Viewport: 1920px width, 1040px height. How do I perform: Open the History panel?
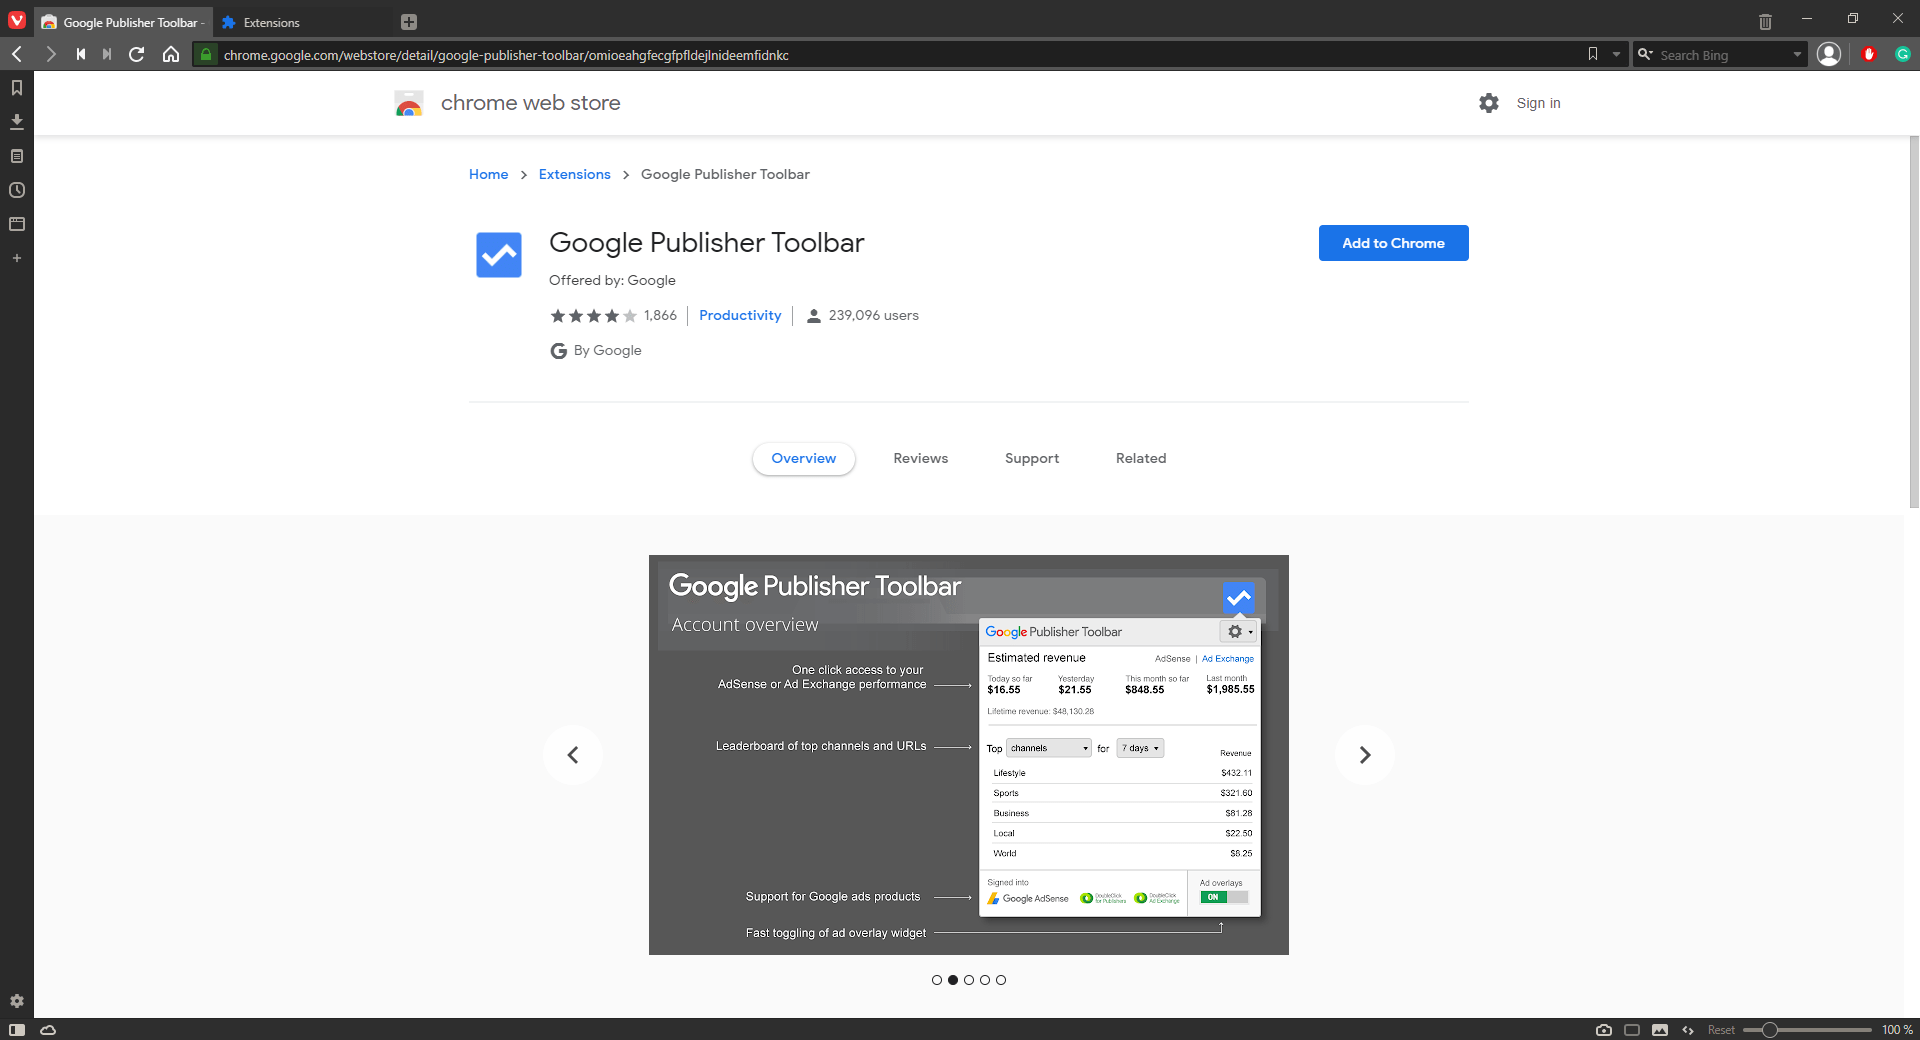point(16,190)
